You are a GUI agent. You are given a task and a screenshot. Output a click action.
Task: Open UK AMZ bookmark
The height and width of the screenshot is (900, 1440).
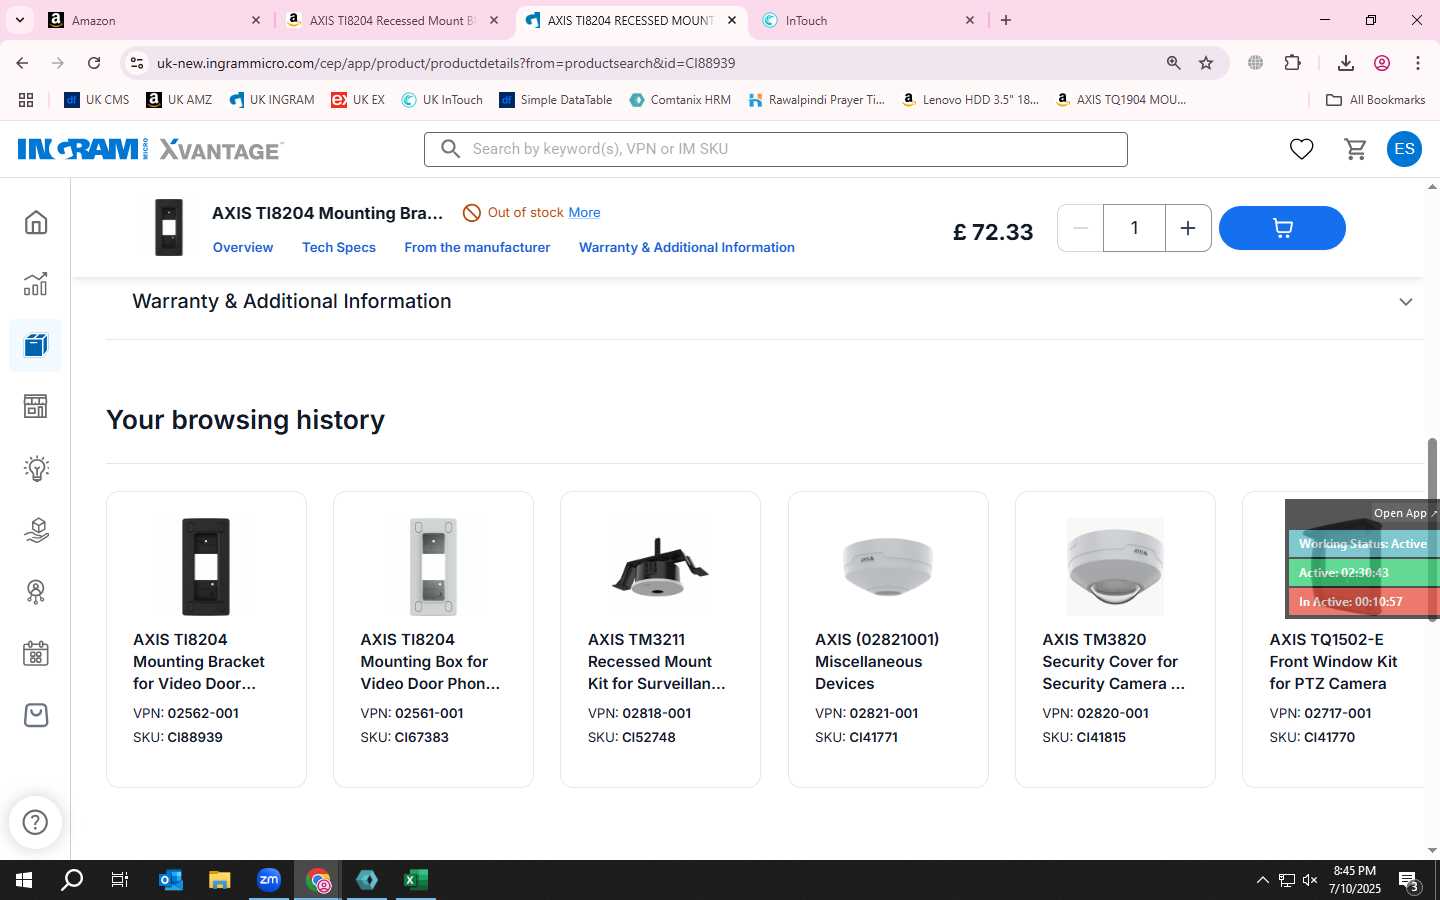click(179, 100)
